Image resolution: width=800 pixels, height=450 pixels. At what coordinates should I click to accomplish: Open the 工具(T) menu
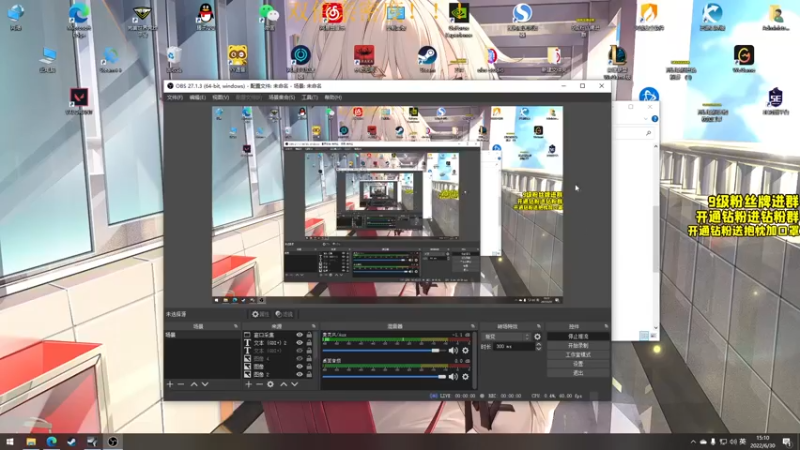click(309, 97)
